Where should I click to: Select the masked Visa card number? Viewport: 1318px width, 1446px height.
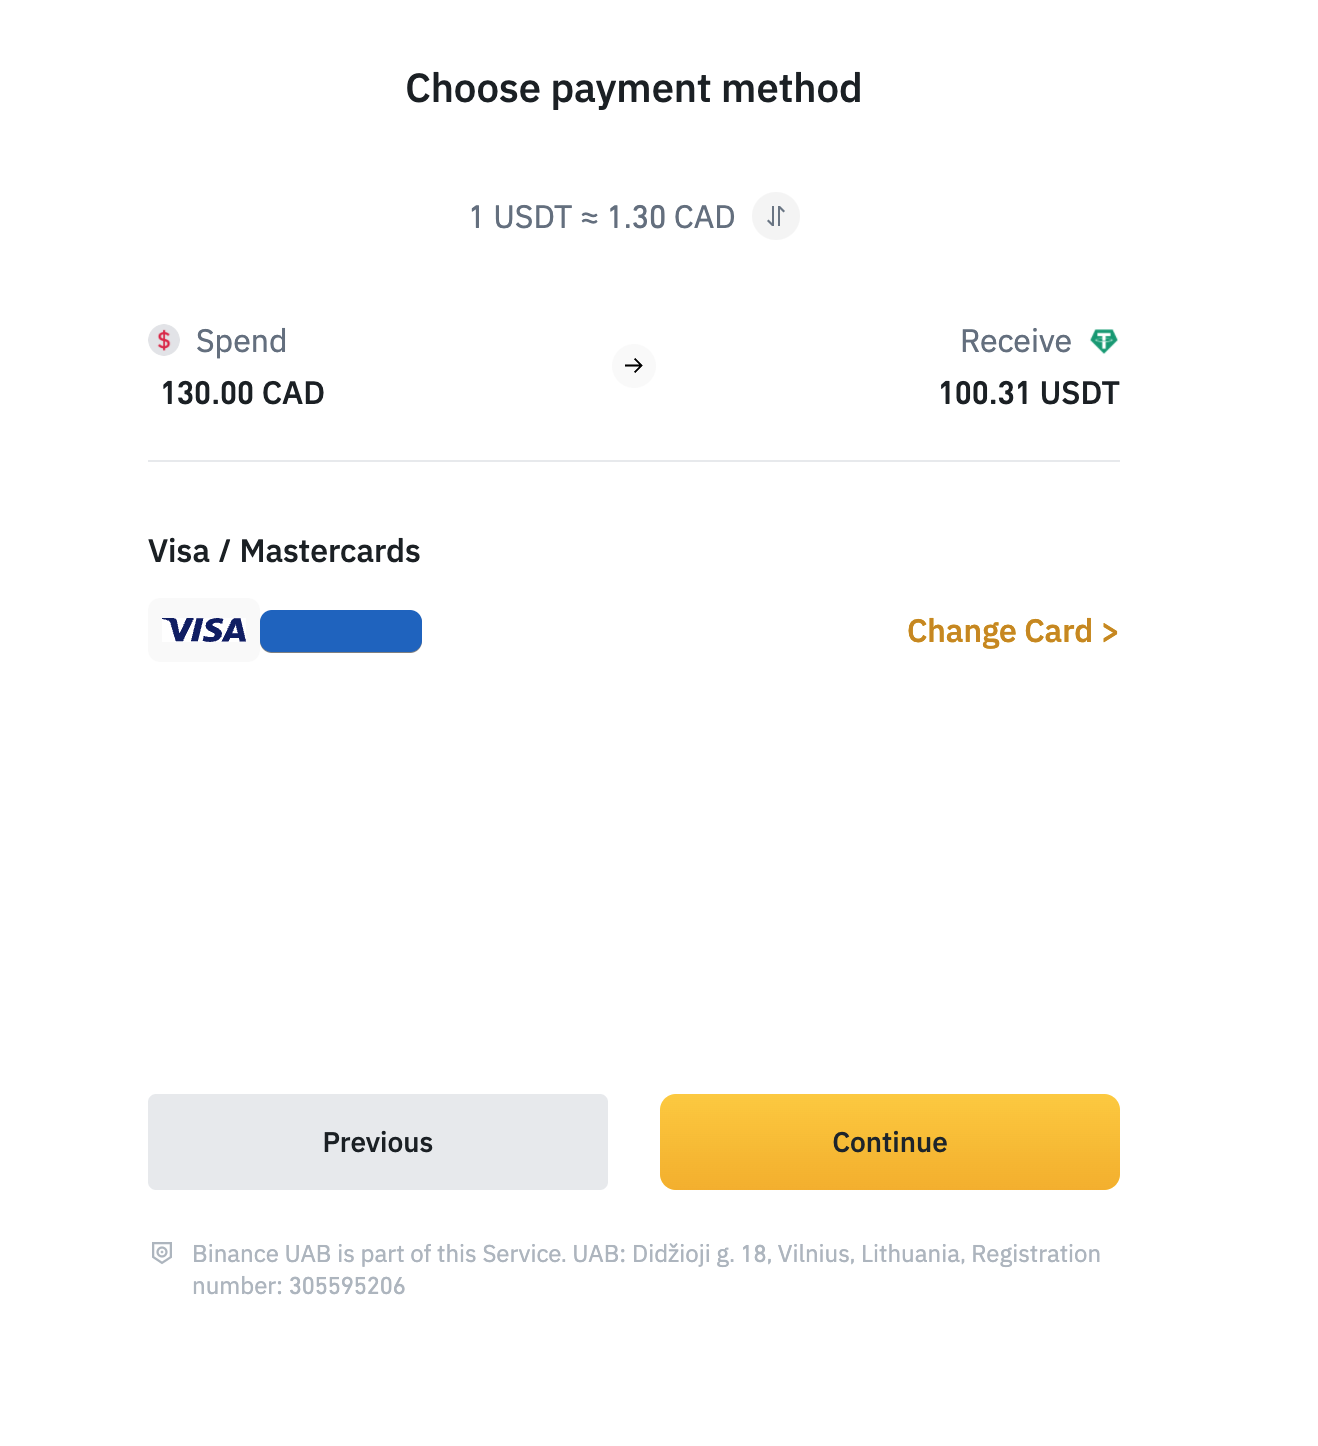[x=341, y=631]
